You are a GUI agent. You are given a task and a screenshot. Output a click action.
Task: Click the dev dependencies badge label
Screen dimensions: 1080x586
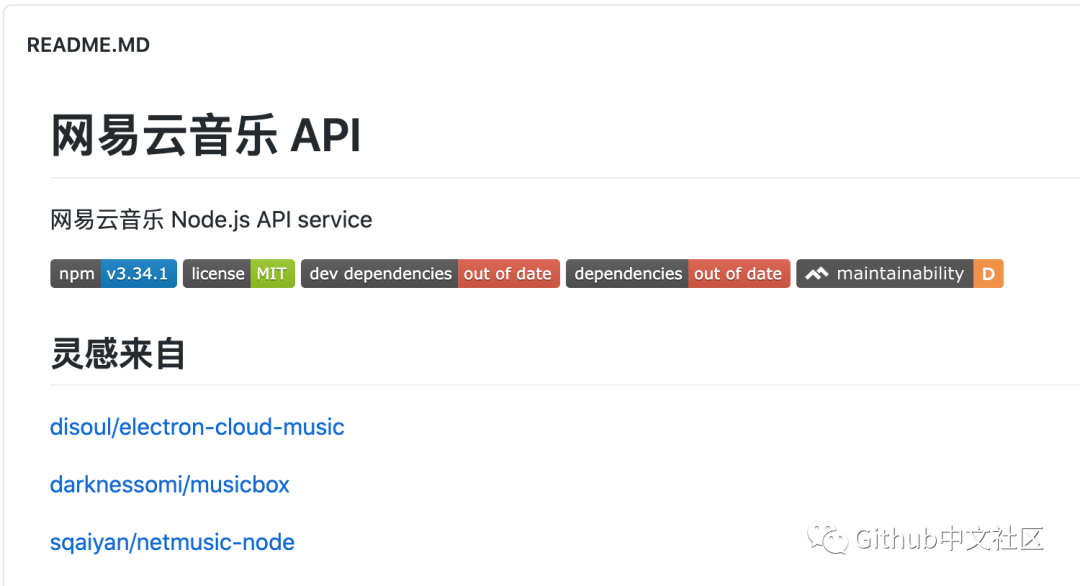coord(380,274)
